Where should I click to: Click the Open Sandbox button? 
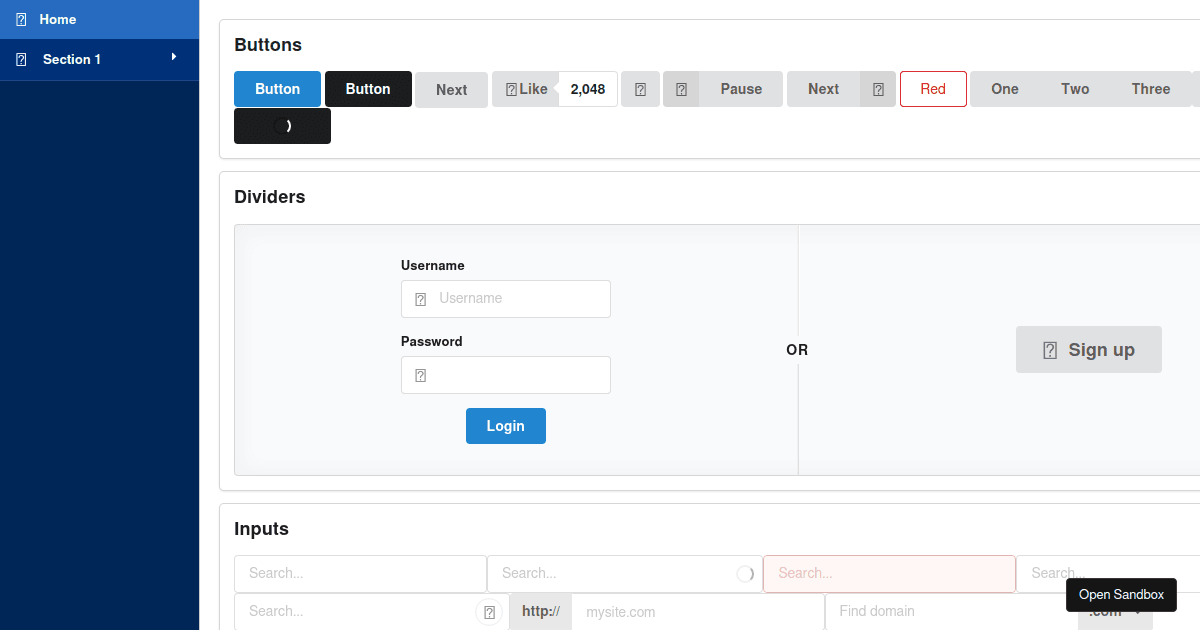(x=1121, y=595)
